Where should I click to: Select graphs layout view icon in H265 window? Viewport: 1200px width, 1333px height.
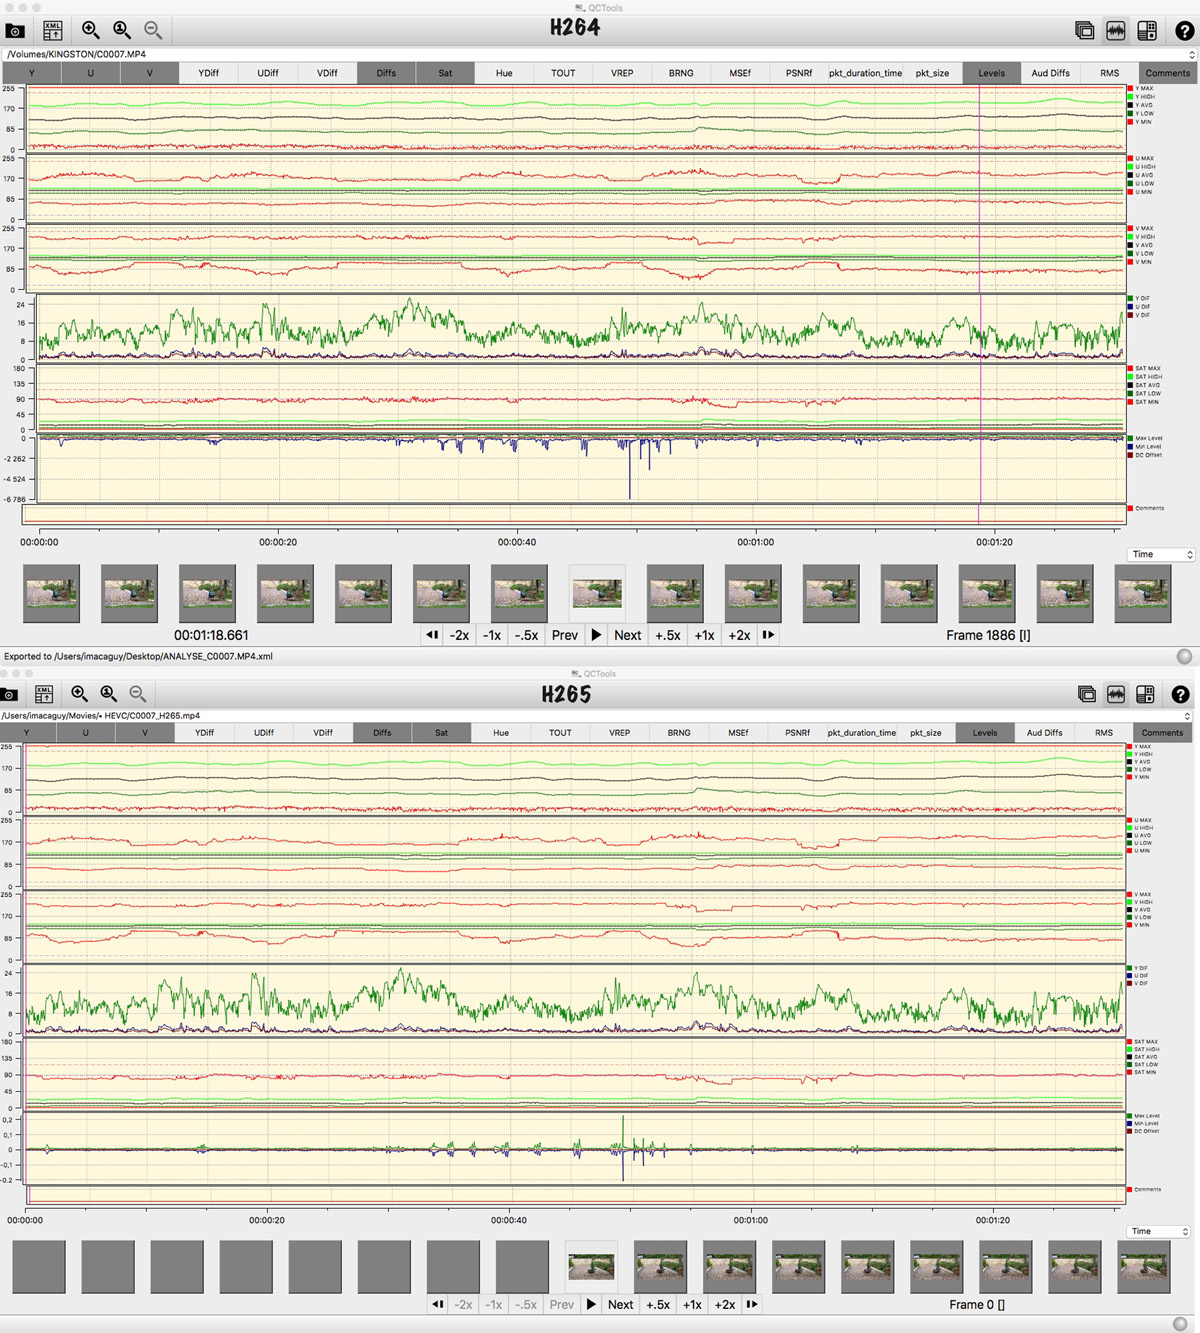[x=1116, y=694]
